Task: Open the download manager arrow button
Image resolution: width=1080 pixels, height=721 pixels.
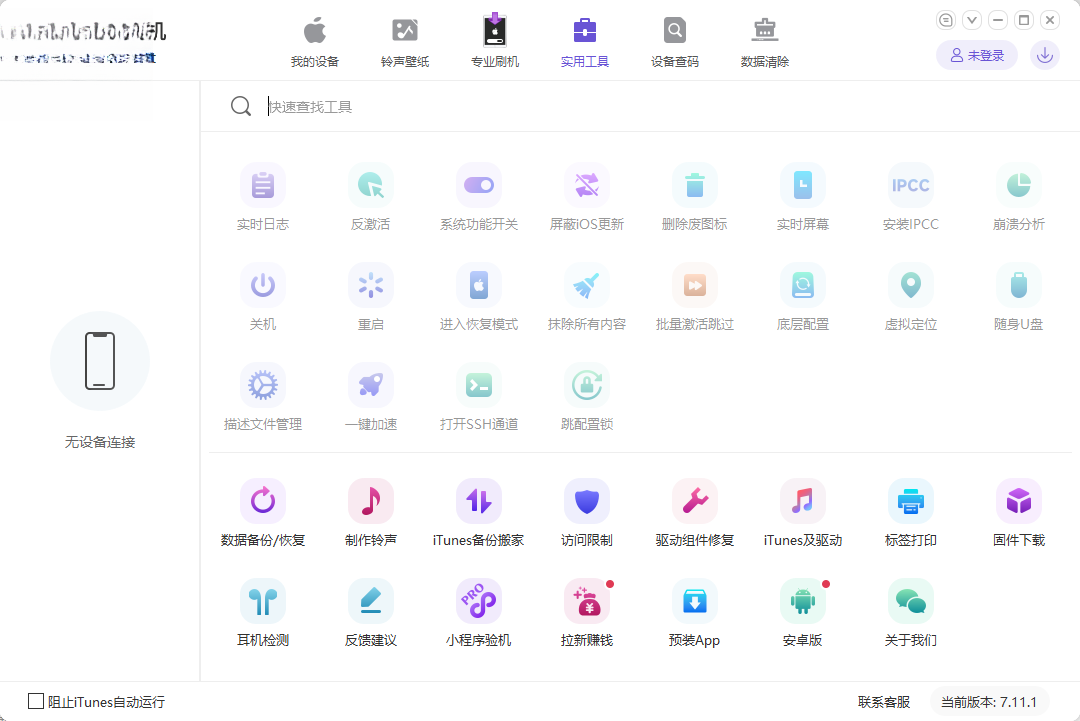Action: [x=1044, y=55]
